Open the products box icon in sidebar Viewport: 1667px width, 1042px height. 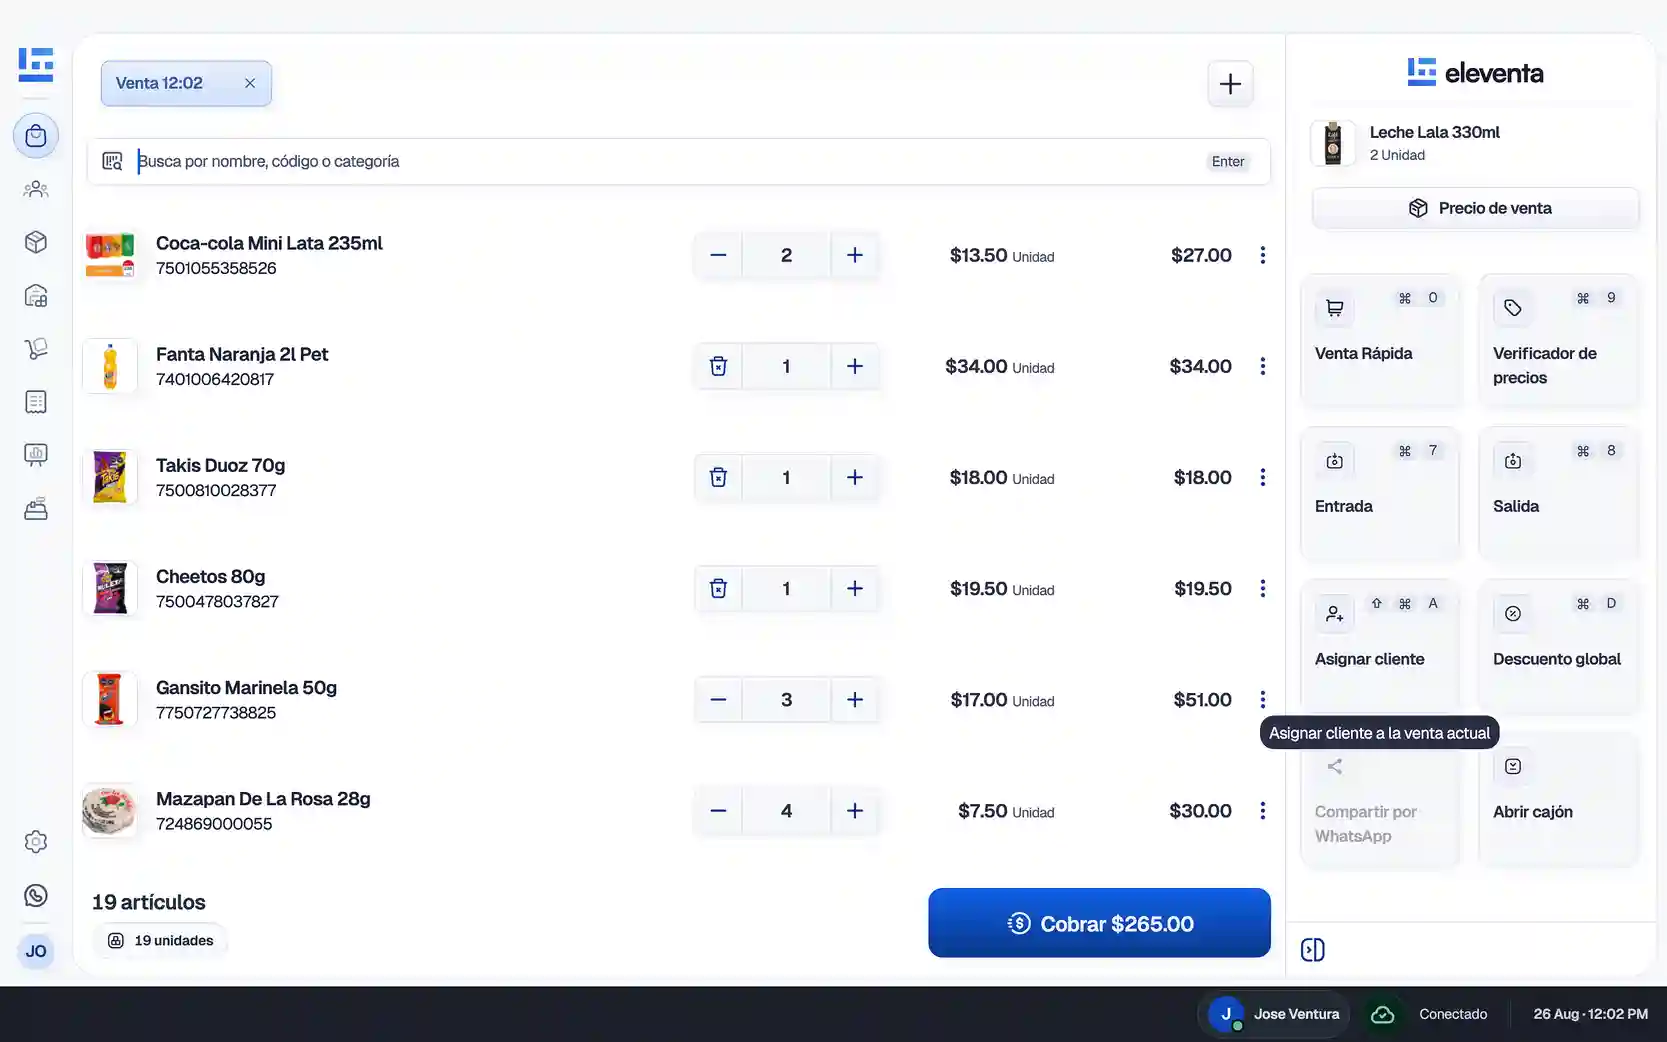[36, 242]
